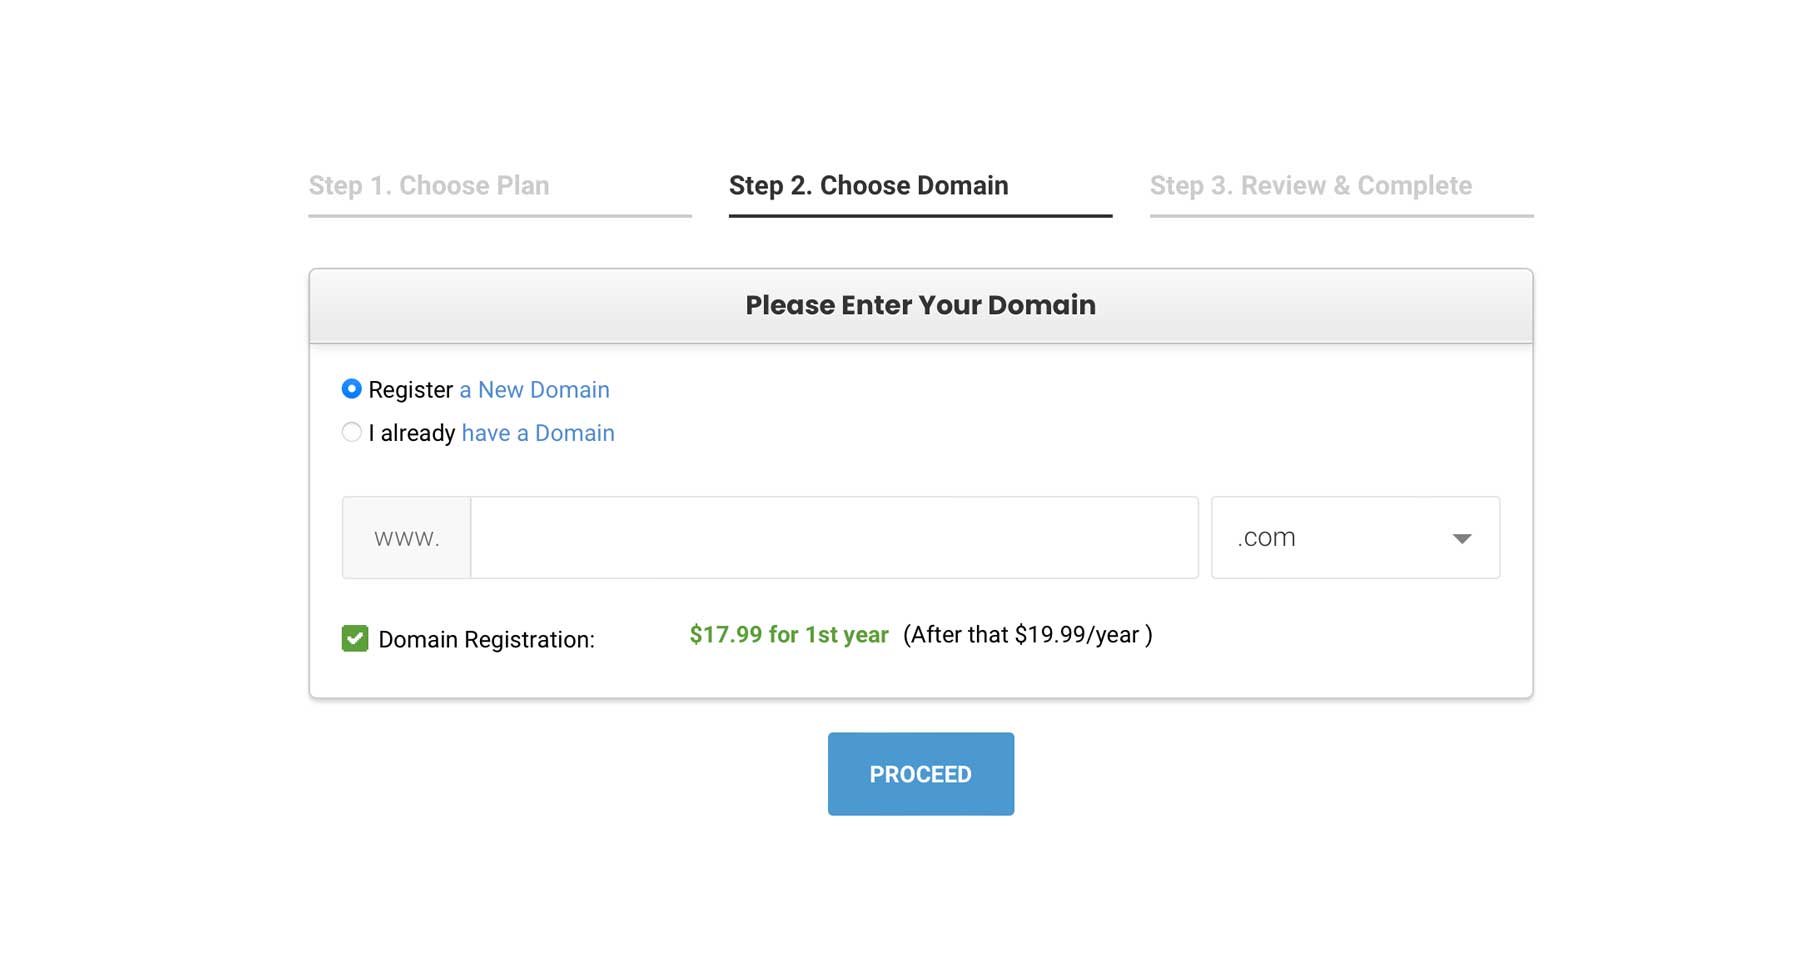Image resolution: width=1800 pixels, height=956 pixels.
Task: Click the "have a Domain" link
Action: [537, 433]
